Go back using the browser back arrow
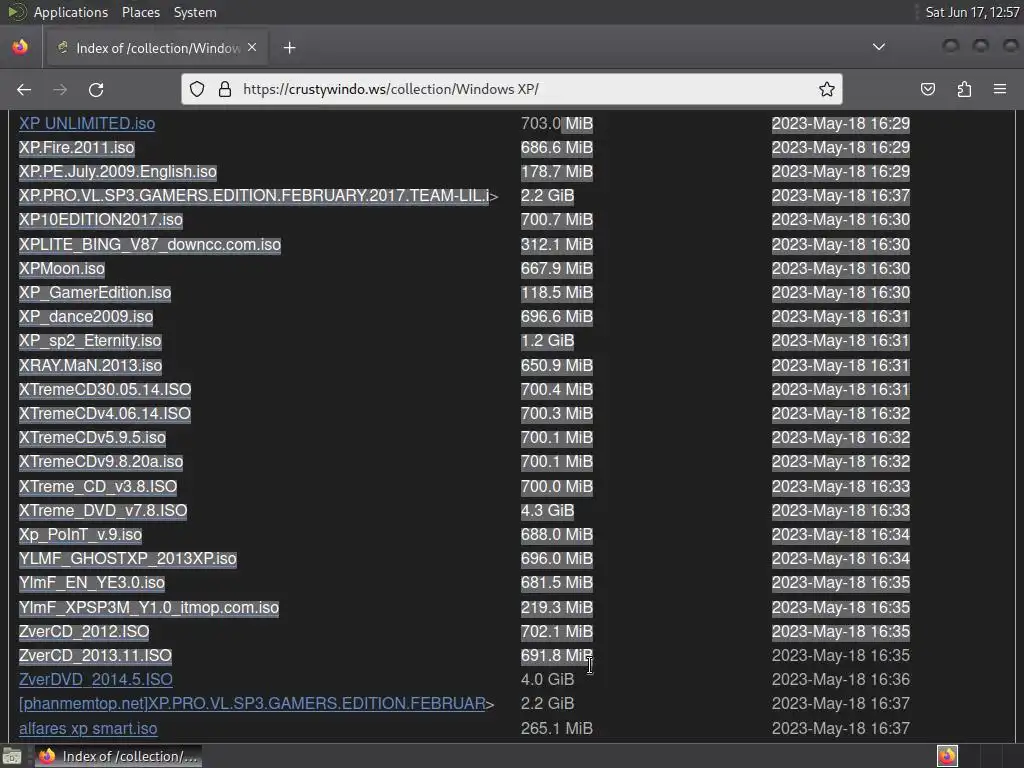This screenshot has height=768, width=1024. coord(24,89)
